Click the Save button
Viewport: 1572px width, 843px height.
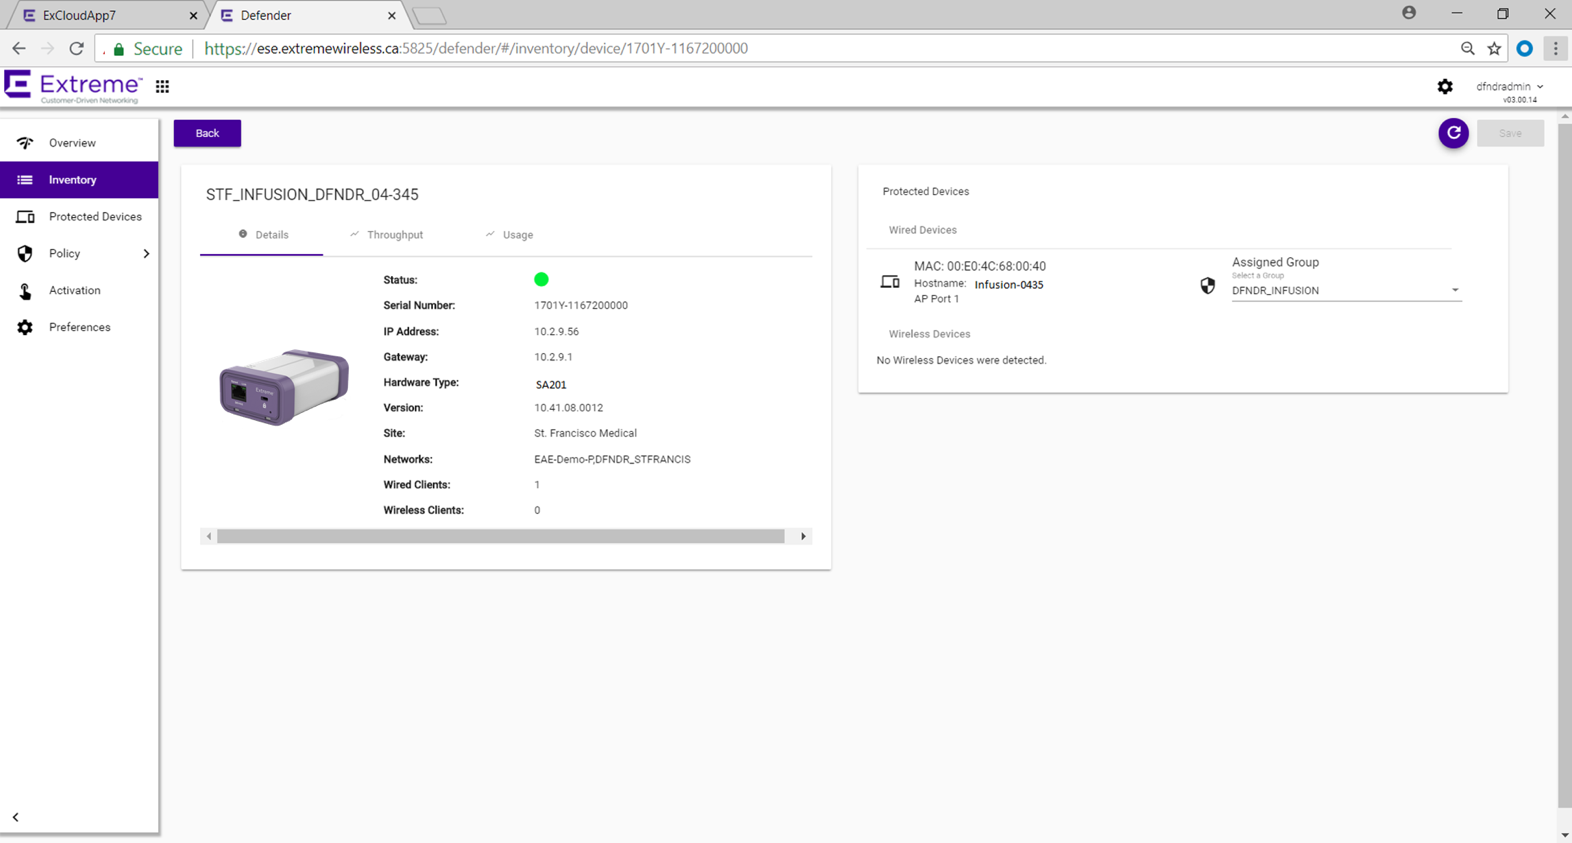(1510, 133)
